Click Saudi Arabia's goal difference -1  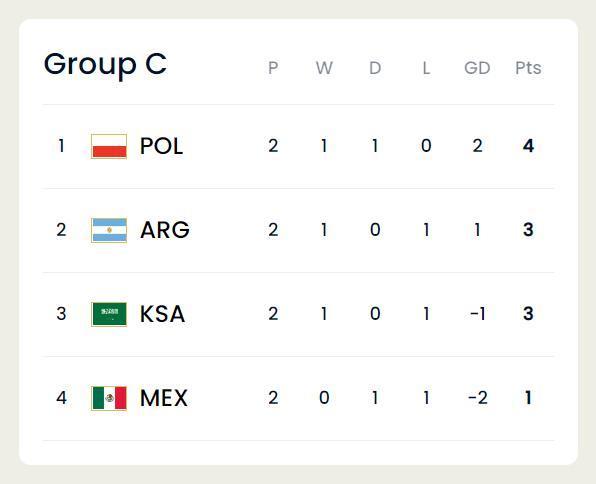coord(478,314)
